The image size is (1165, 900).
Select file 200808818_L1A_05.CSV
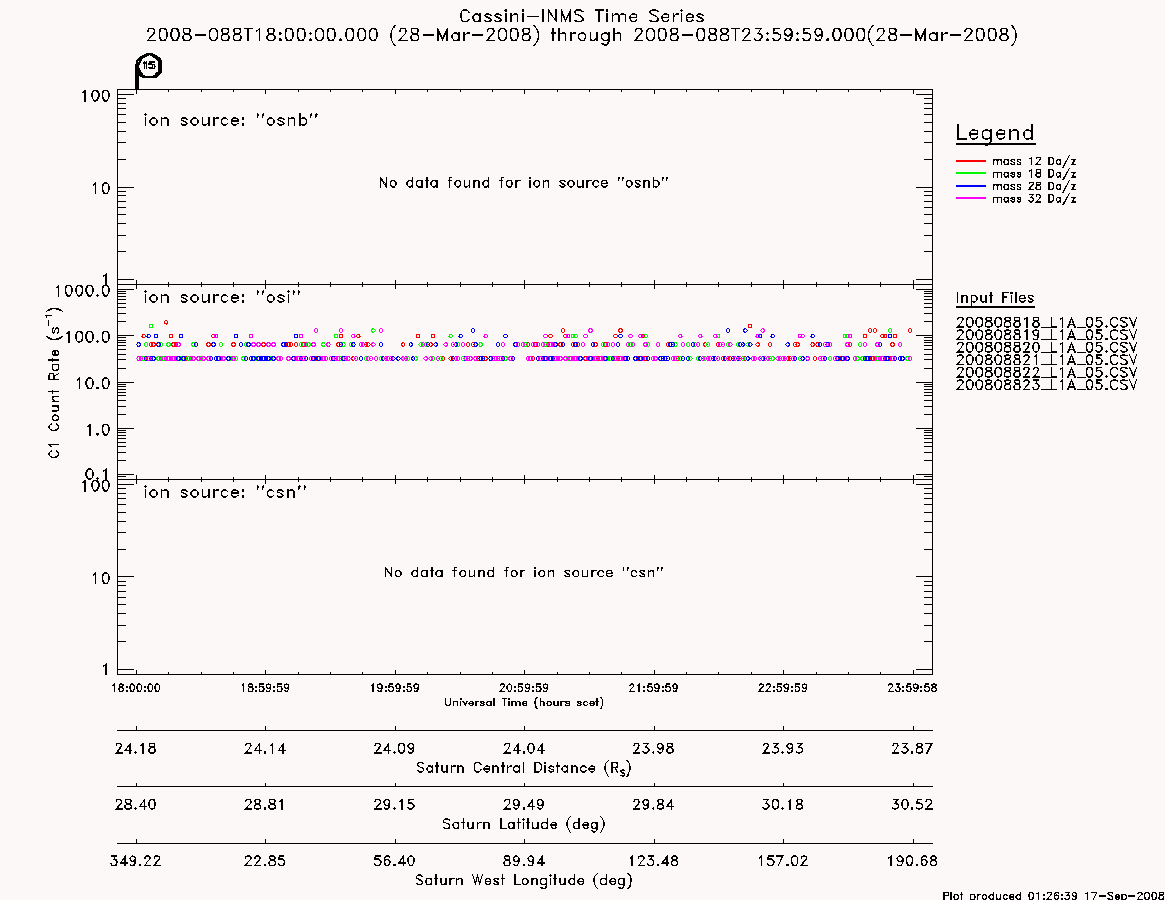pyautogui.click(x=1046, y=323)
